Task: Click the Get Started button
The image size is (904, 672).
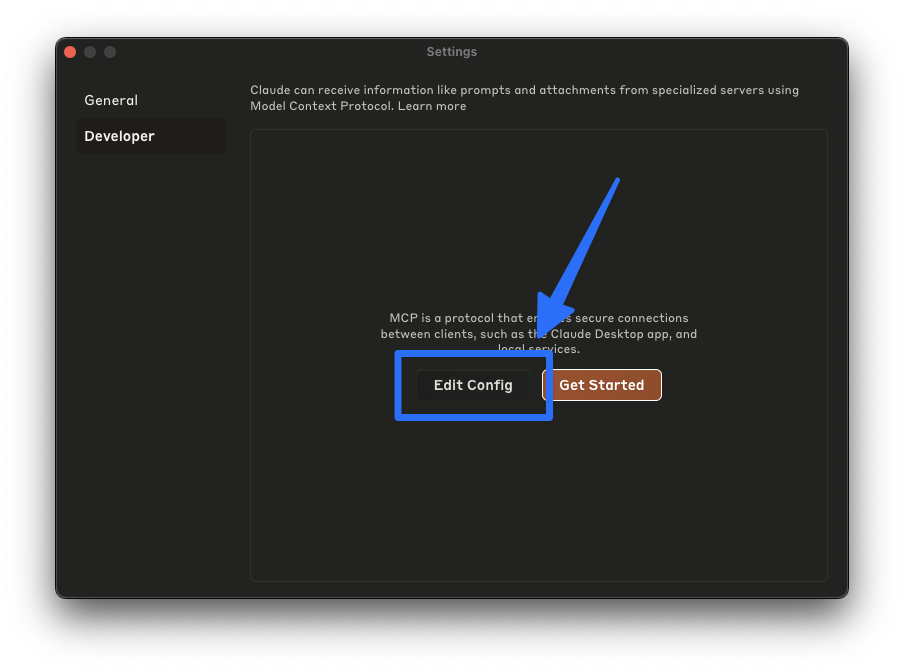Action: pos(602,385)
